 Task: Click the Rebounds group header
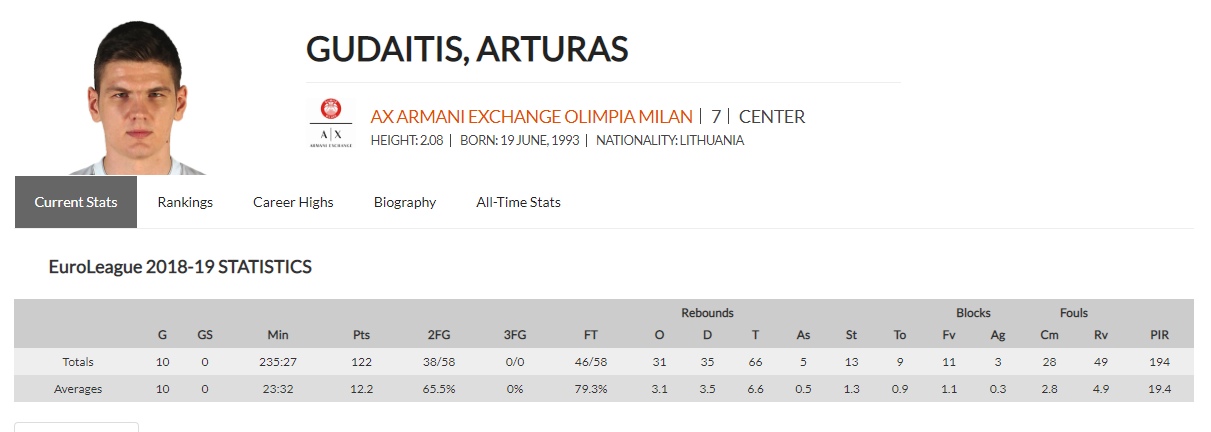pos(707,313)
